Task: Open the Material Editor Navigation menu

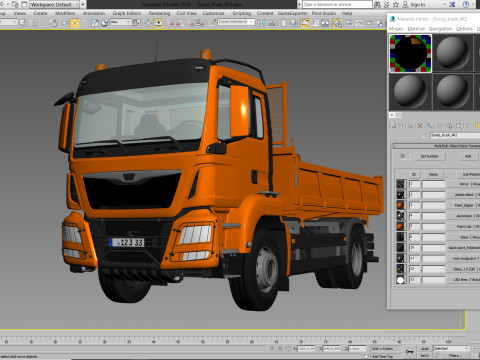Action: coord(440,29)
